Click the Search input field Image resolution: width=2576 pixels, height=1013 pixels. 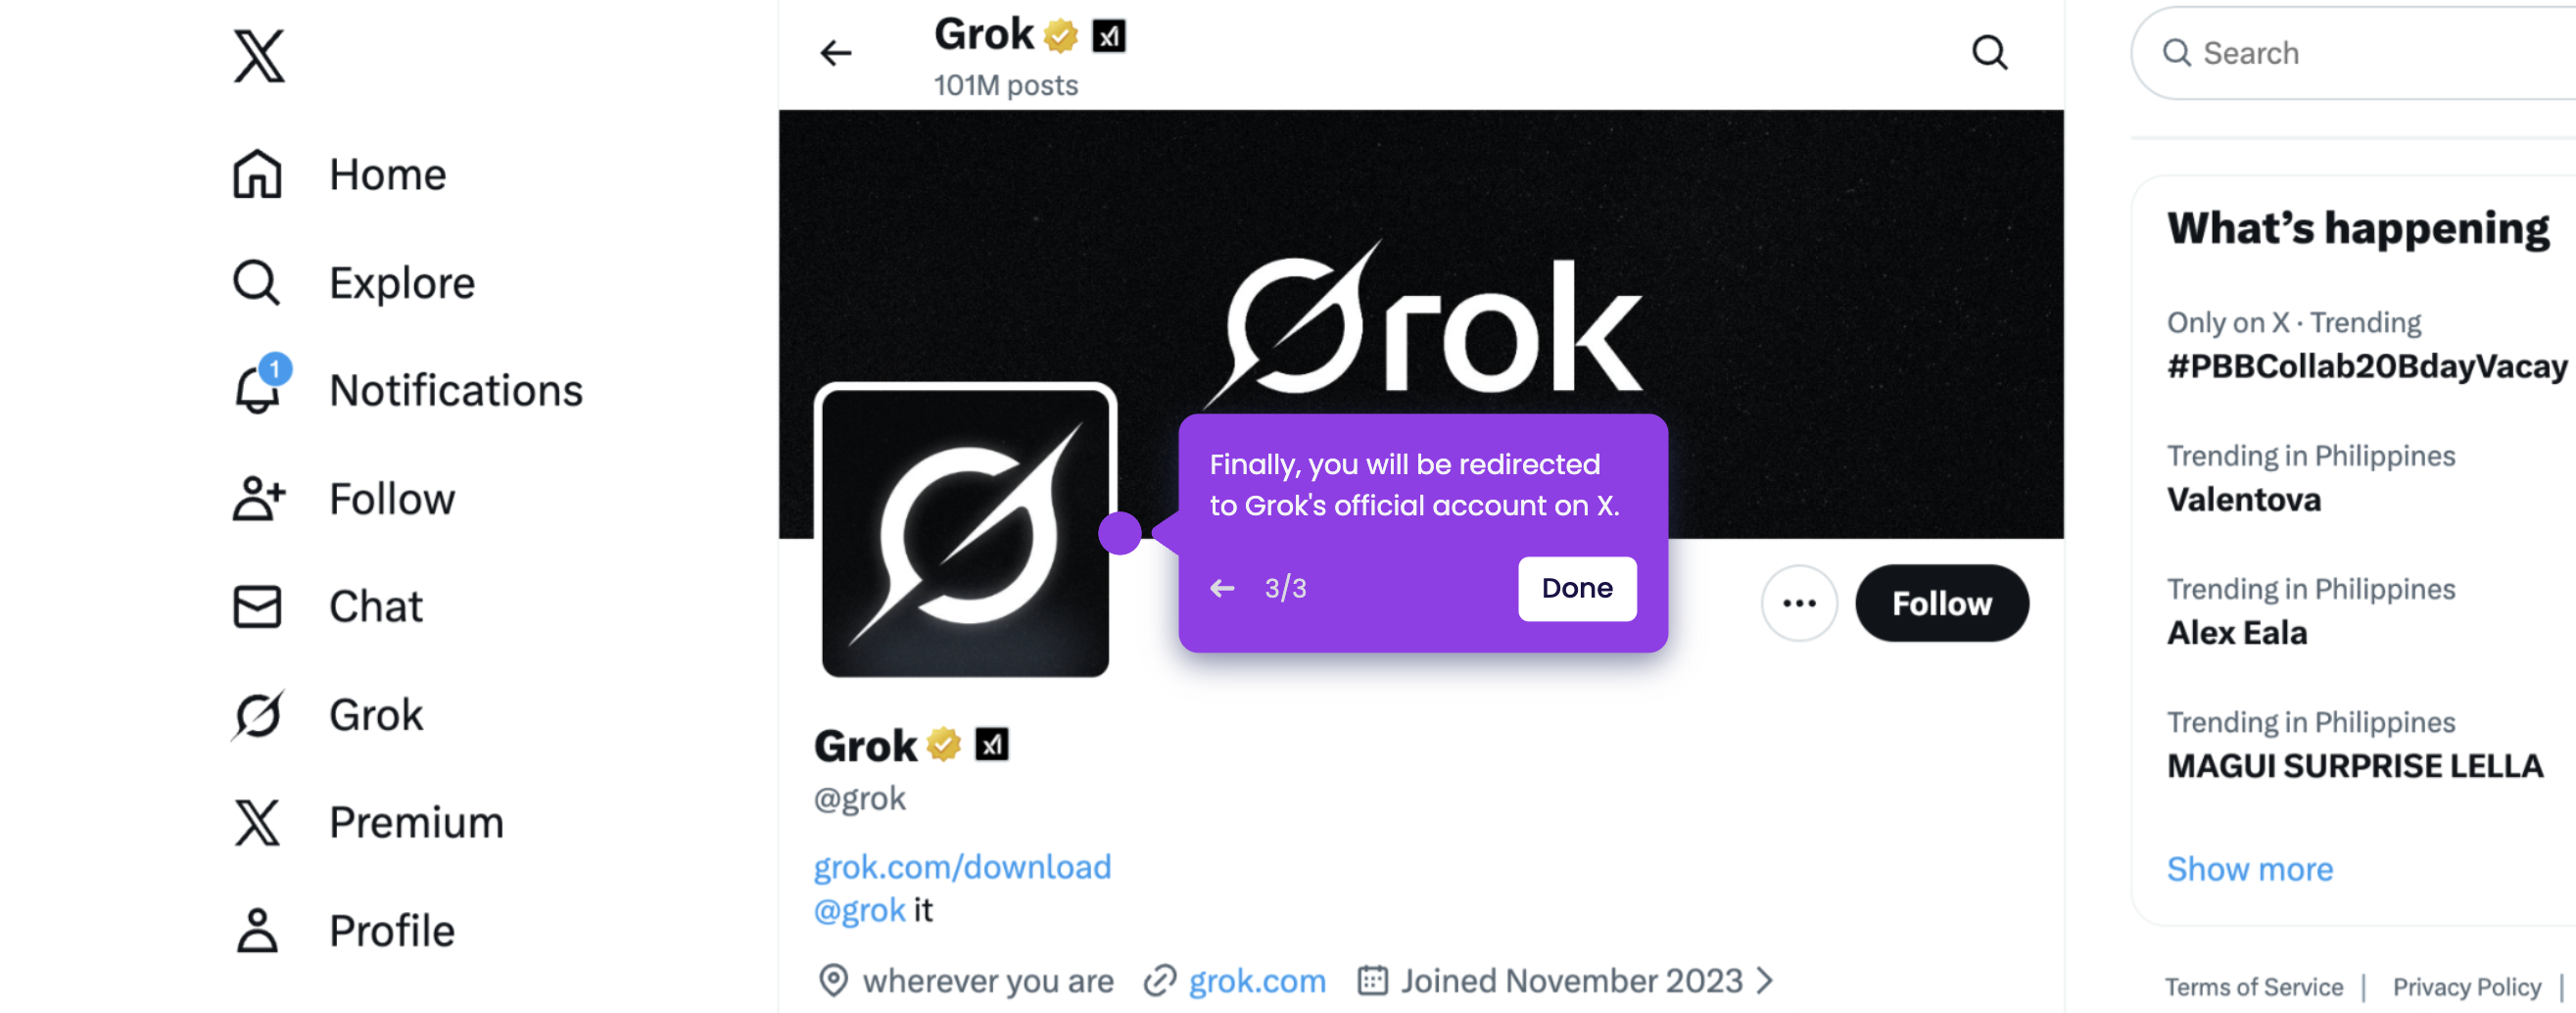tap(2355, 53)
